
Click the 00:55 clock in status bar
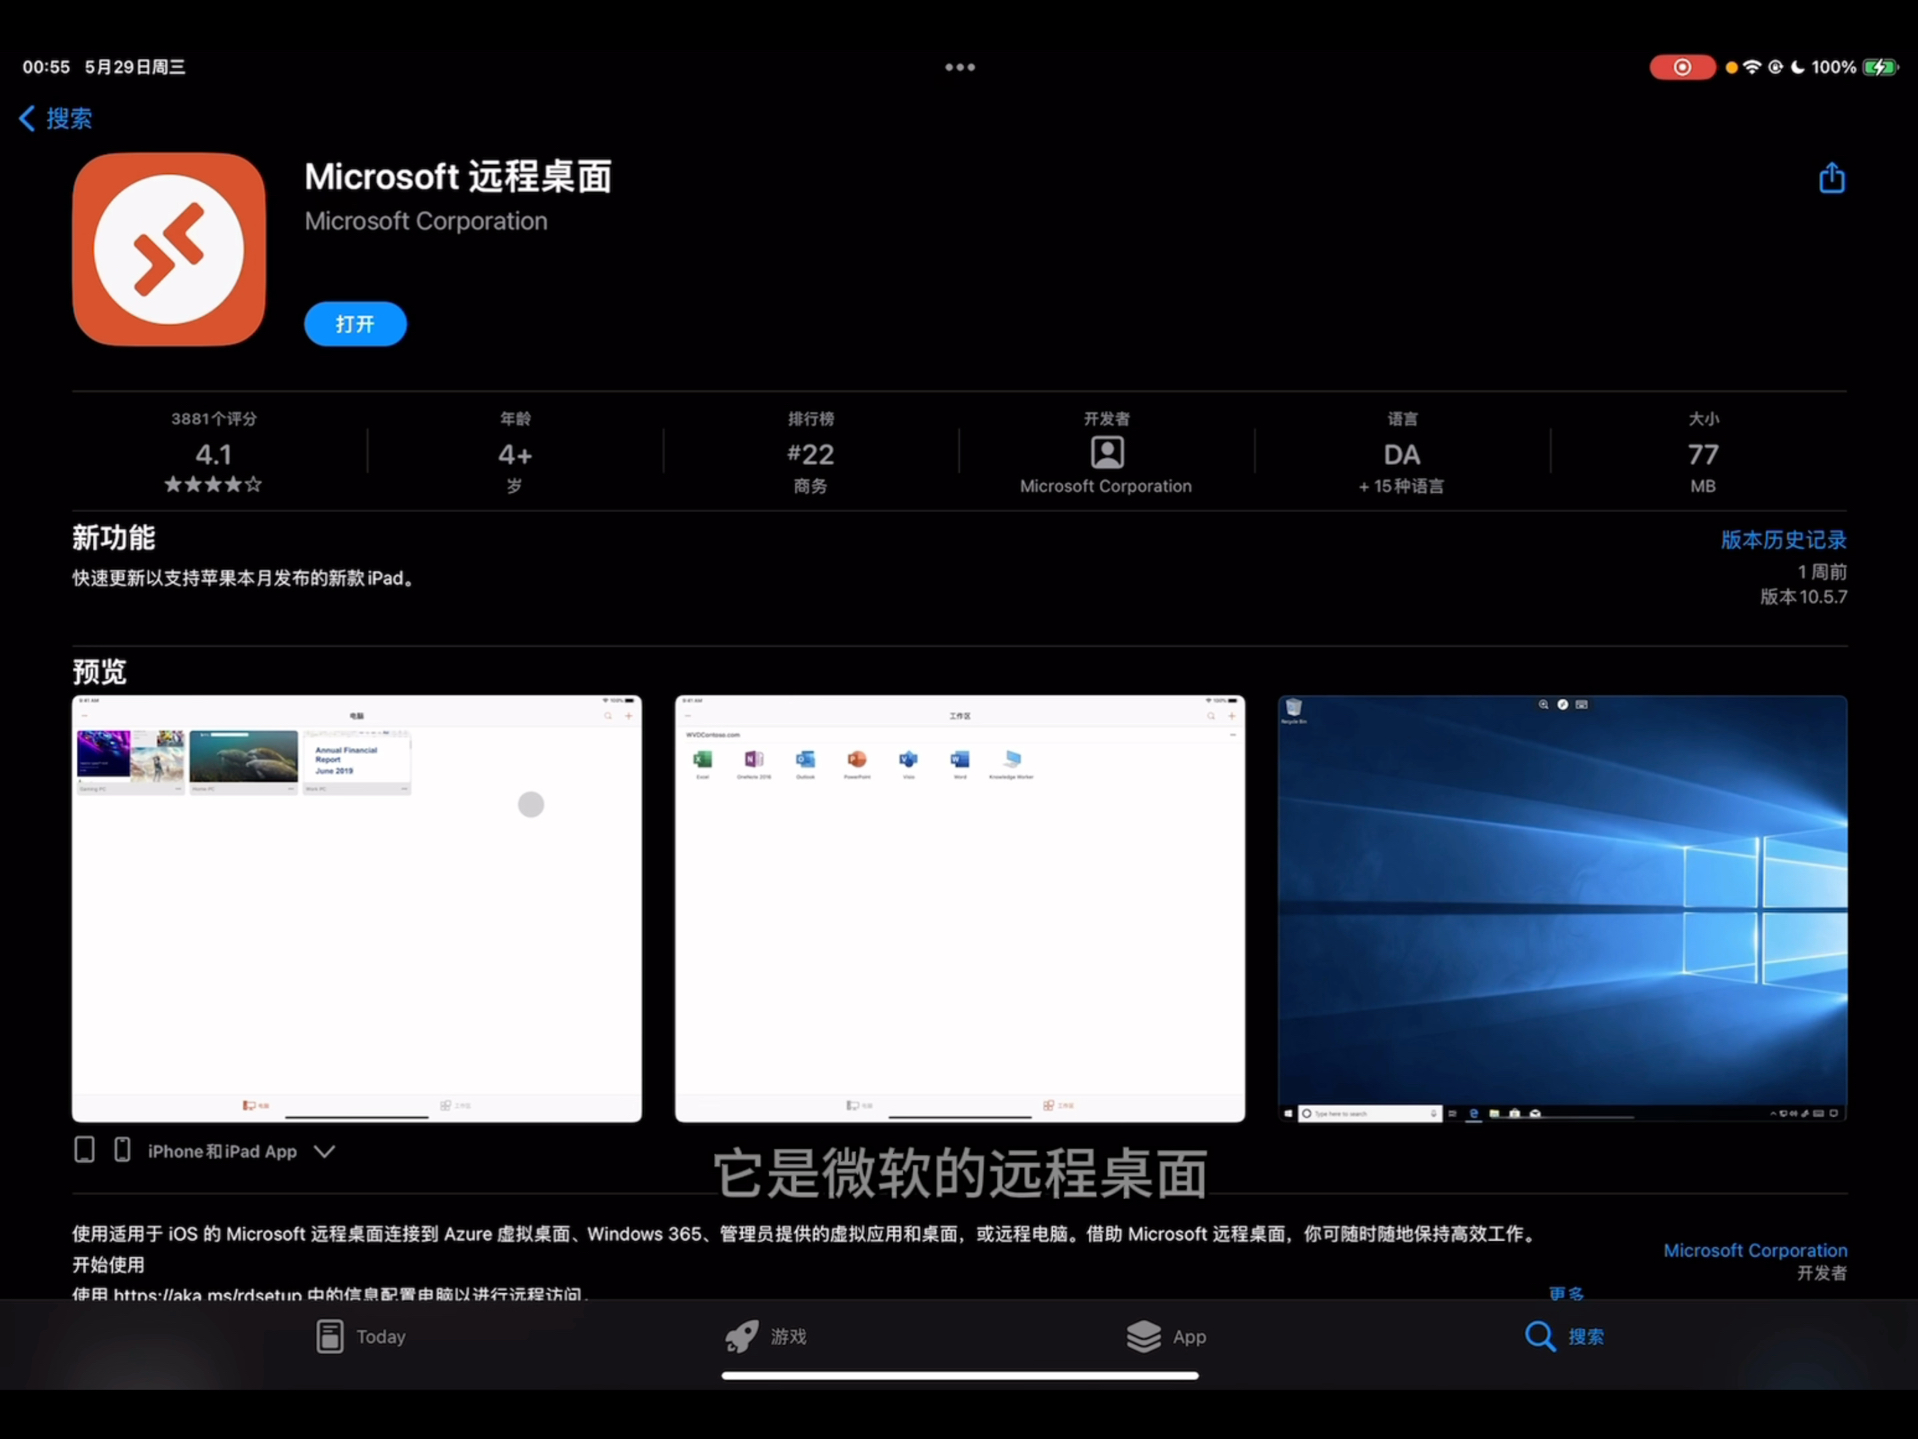coord(46,67)
